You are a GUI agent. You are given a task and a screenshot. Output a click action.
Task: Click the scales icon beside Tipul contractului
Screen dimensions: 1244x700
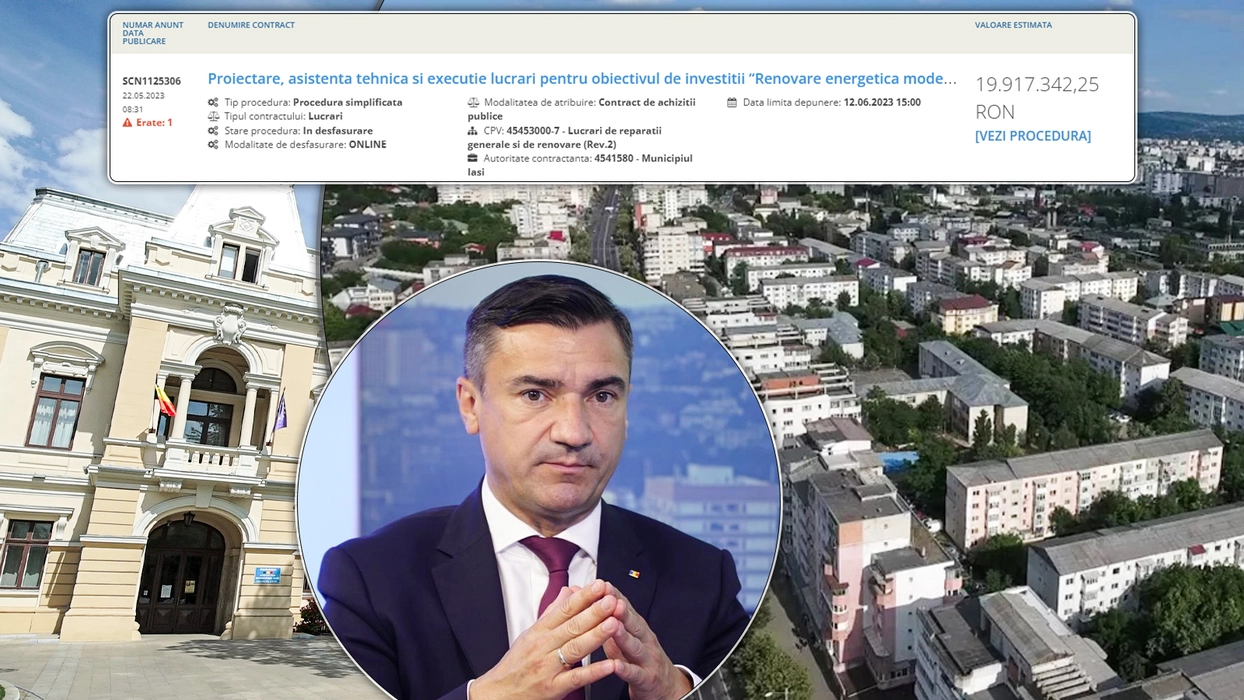[213, 117]
